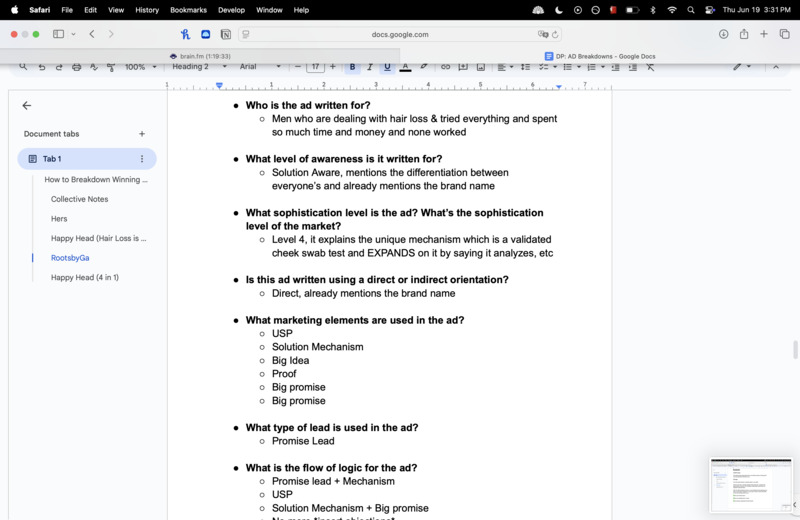Go to the Hers outline heading

click(59, 218)
